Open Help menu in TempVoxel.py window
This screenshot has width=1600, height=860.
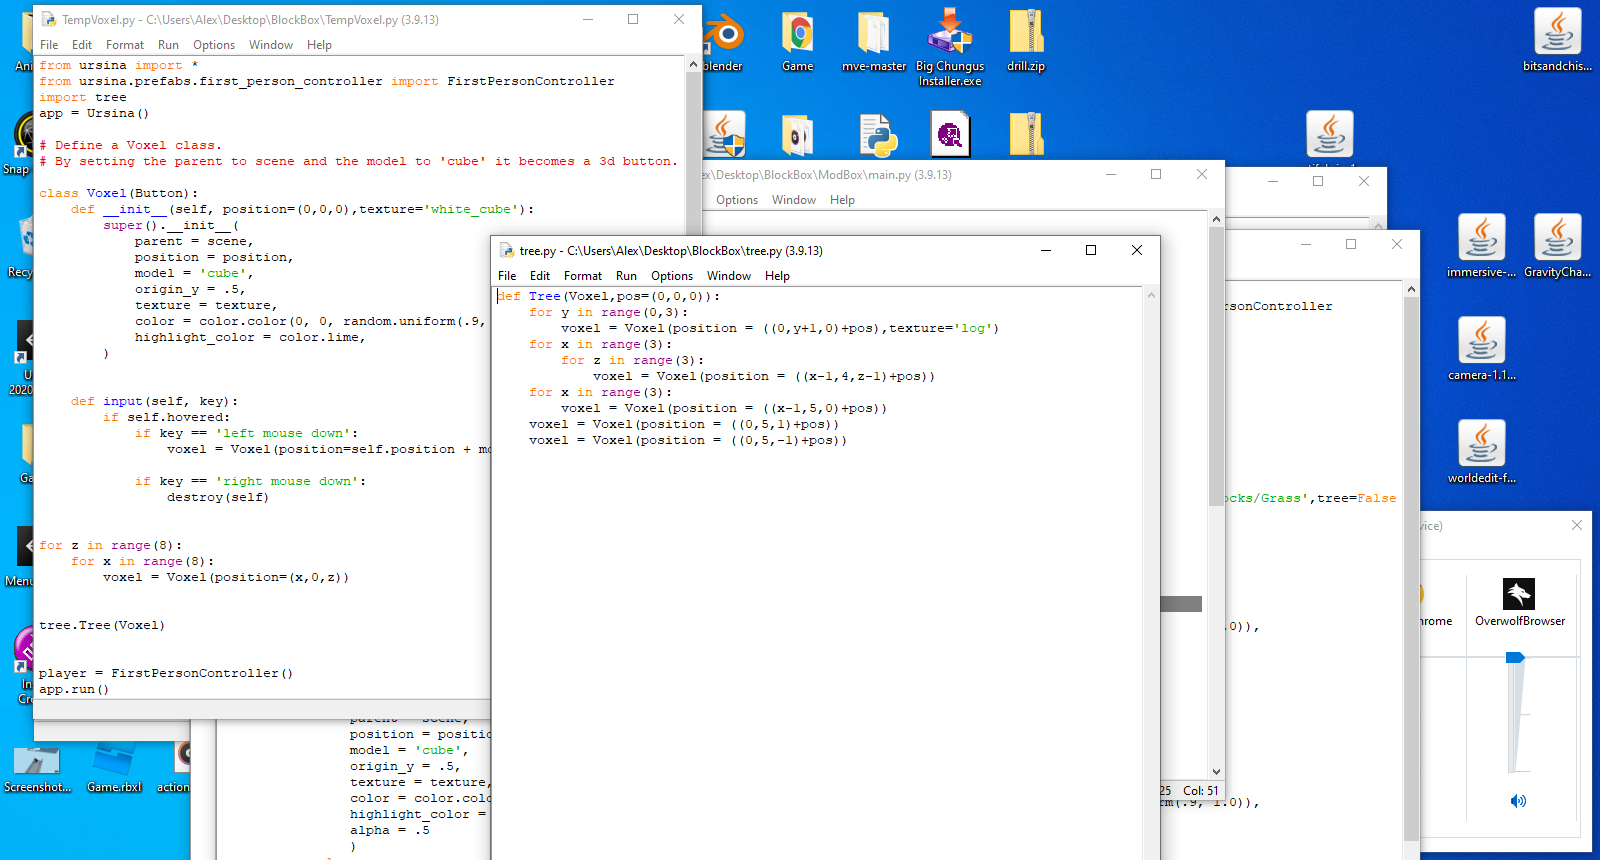(319, 45)
